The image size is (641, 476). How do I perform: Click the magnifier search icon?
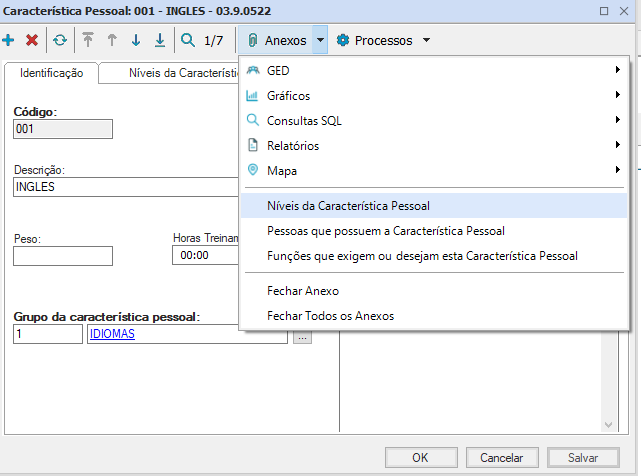pos(187,41)
